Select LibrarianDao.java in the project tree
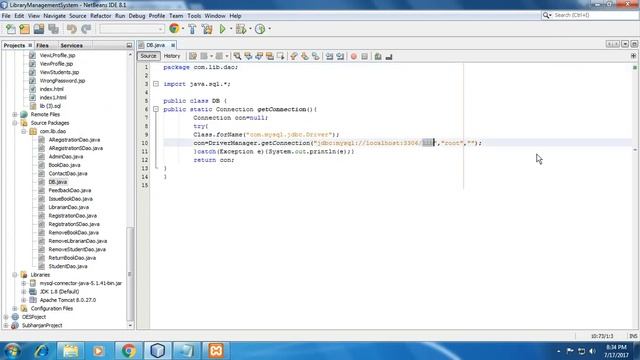Viewport: 640px width, 360px height. (69, 207)
